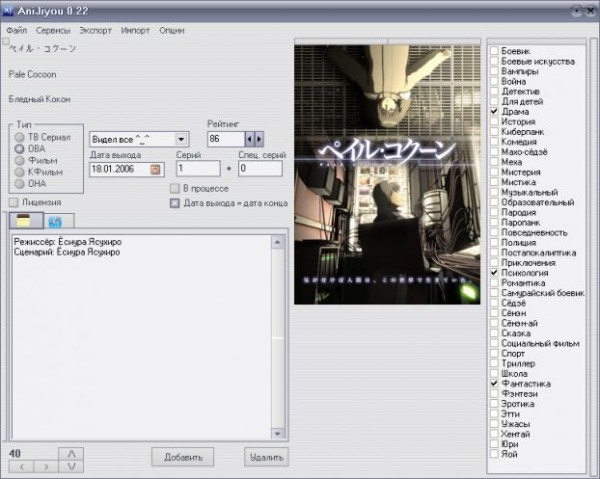Select the ТВ Сериал type radio button

pyautogui.click(x=20, y=137)
